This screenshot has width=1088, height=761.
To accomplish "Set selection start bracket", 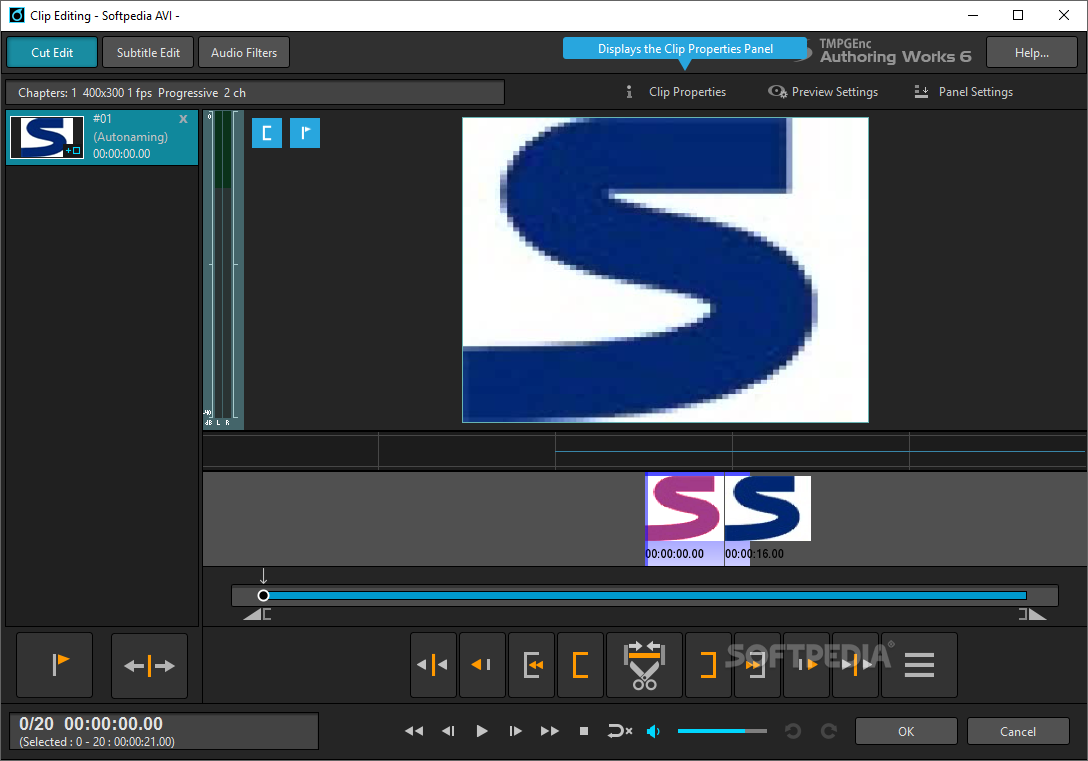I will [581, 665].
